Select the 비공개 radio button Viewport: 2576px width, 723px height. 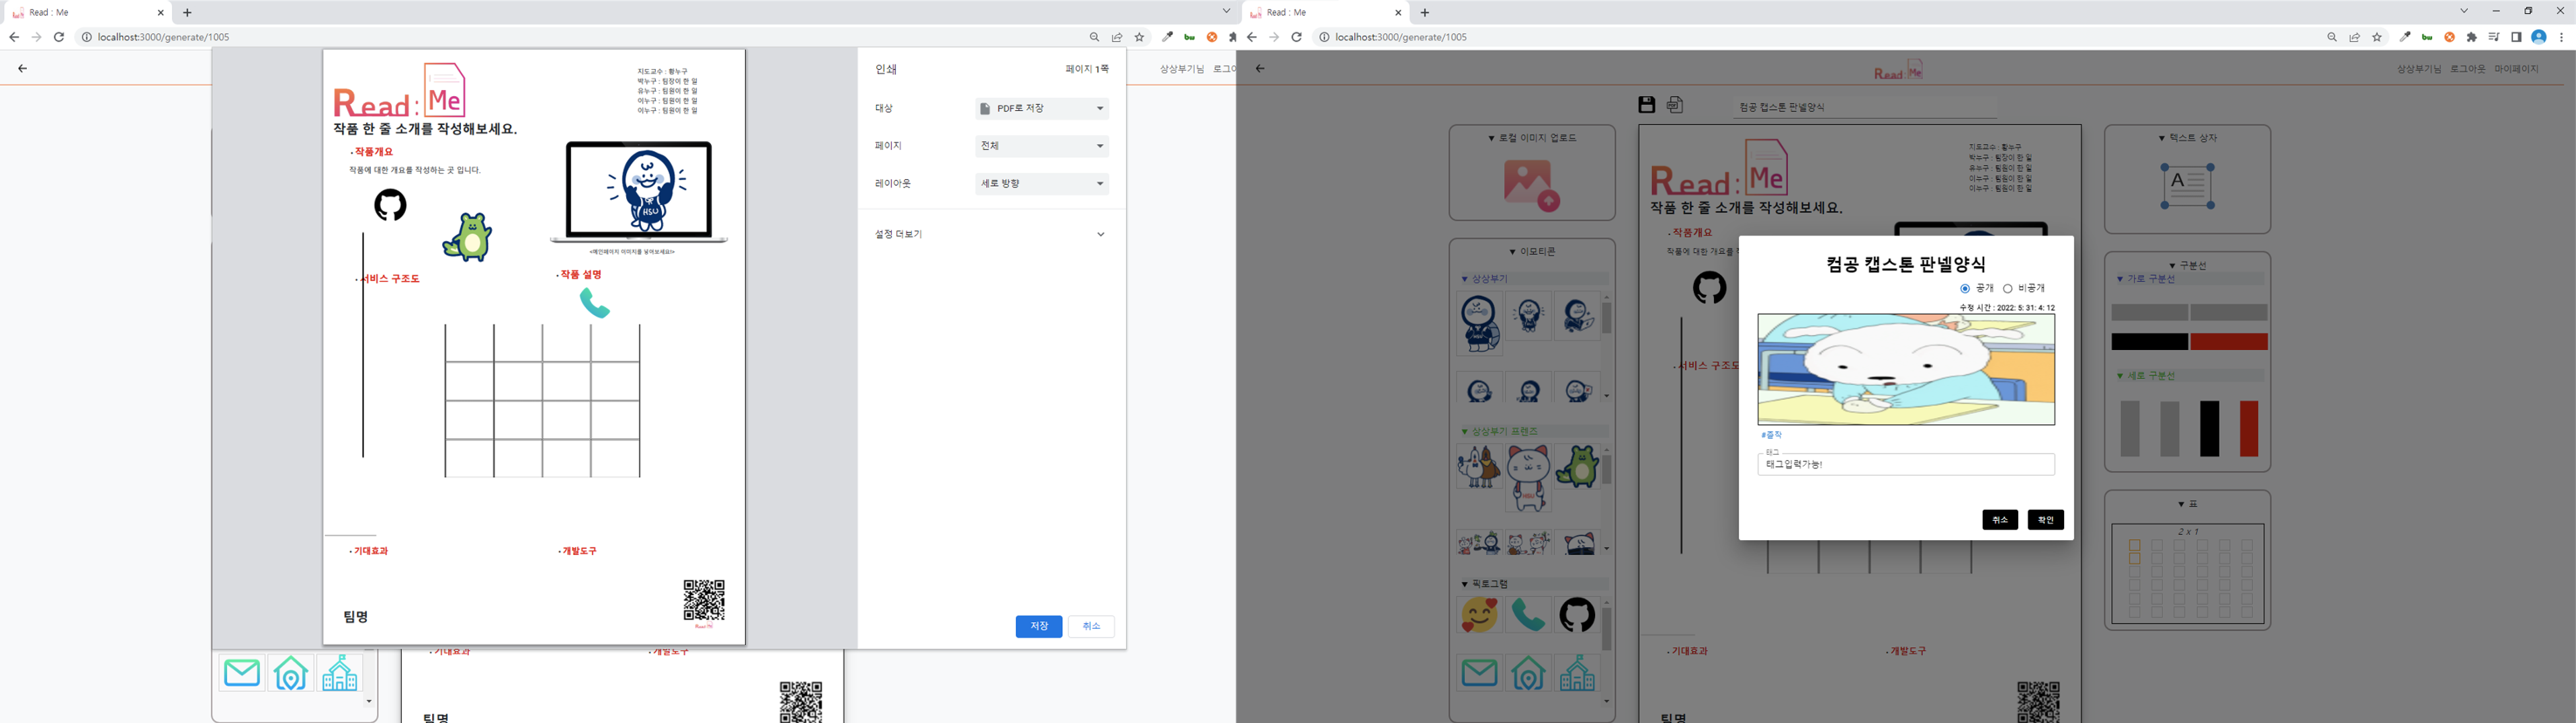(2007, 289)
